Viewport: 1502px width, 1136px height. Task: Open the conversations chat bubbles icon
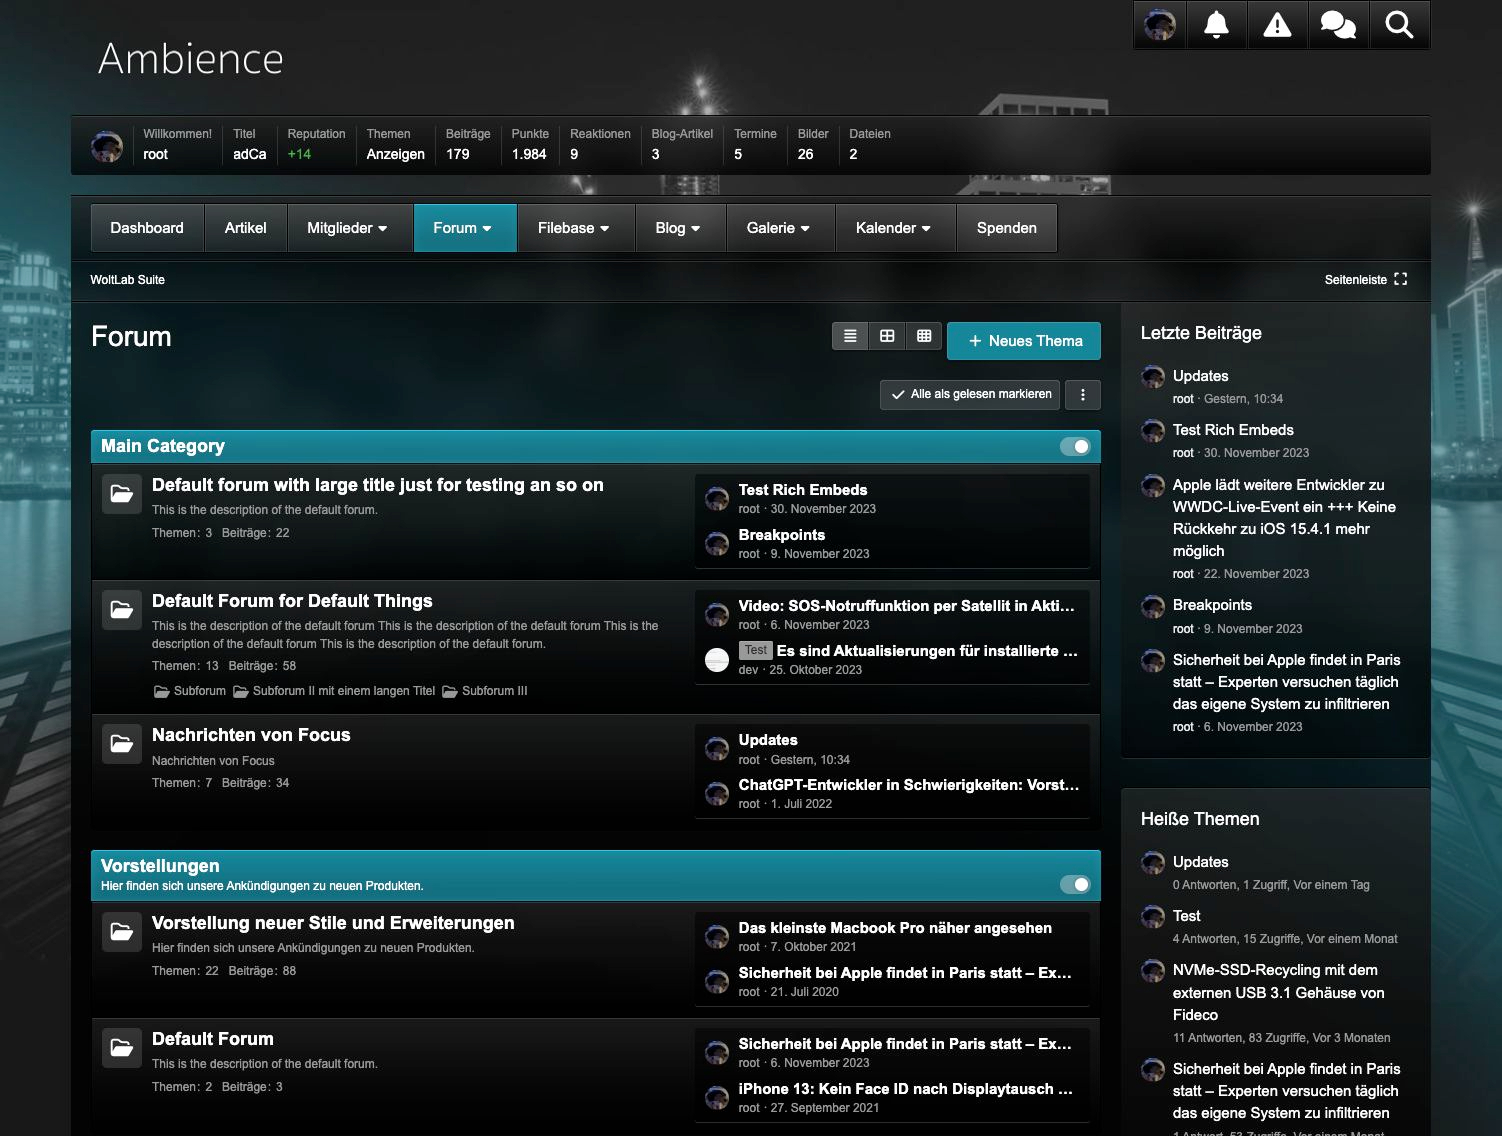[1338, 25]
